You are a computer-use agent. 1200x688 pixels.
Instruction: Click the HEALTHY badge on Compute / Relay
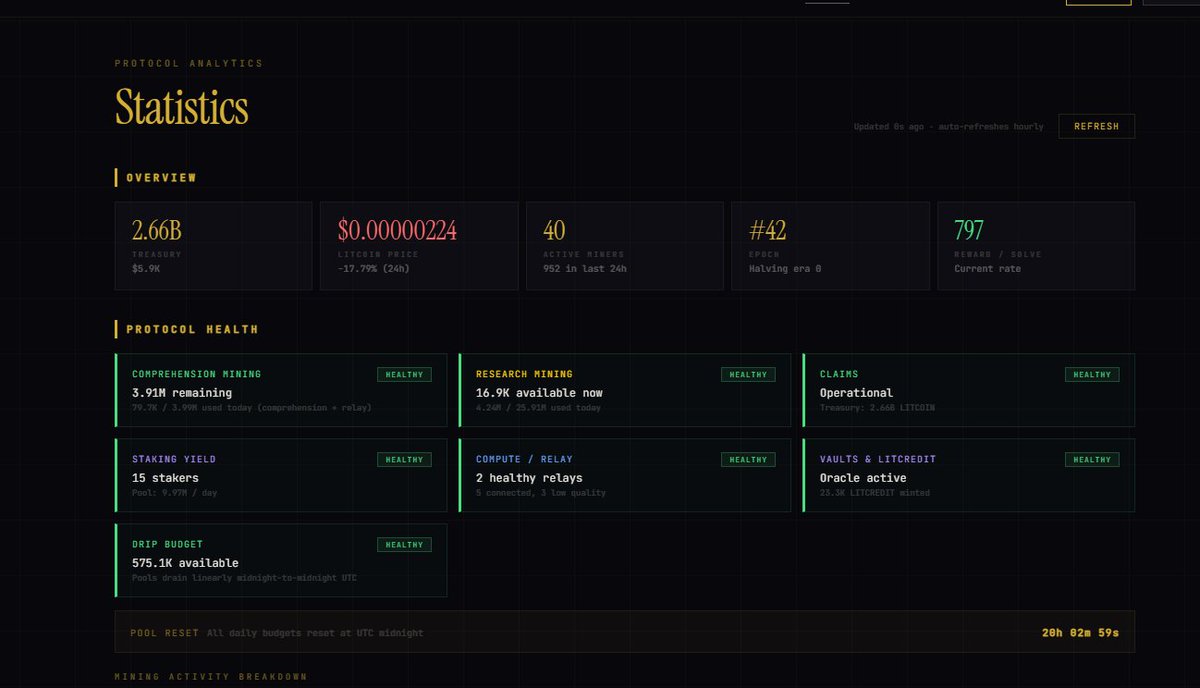[748, 460]
